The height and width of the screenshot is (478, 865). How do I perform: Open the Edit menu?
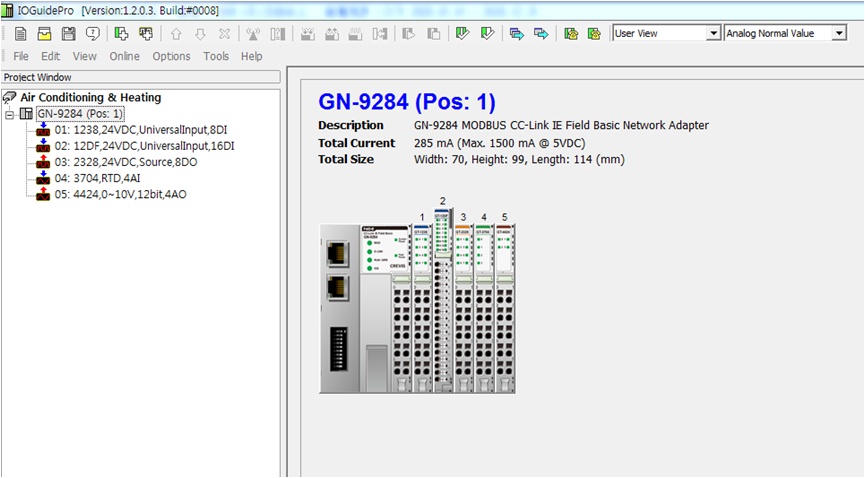50,56
